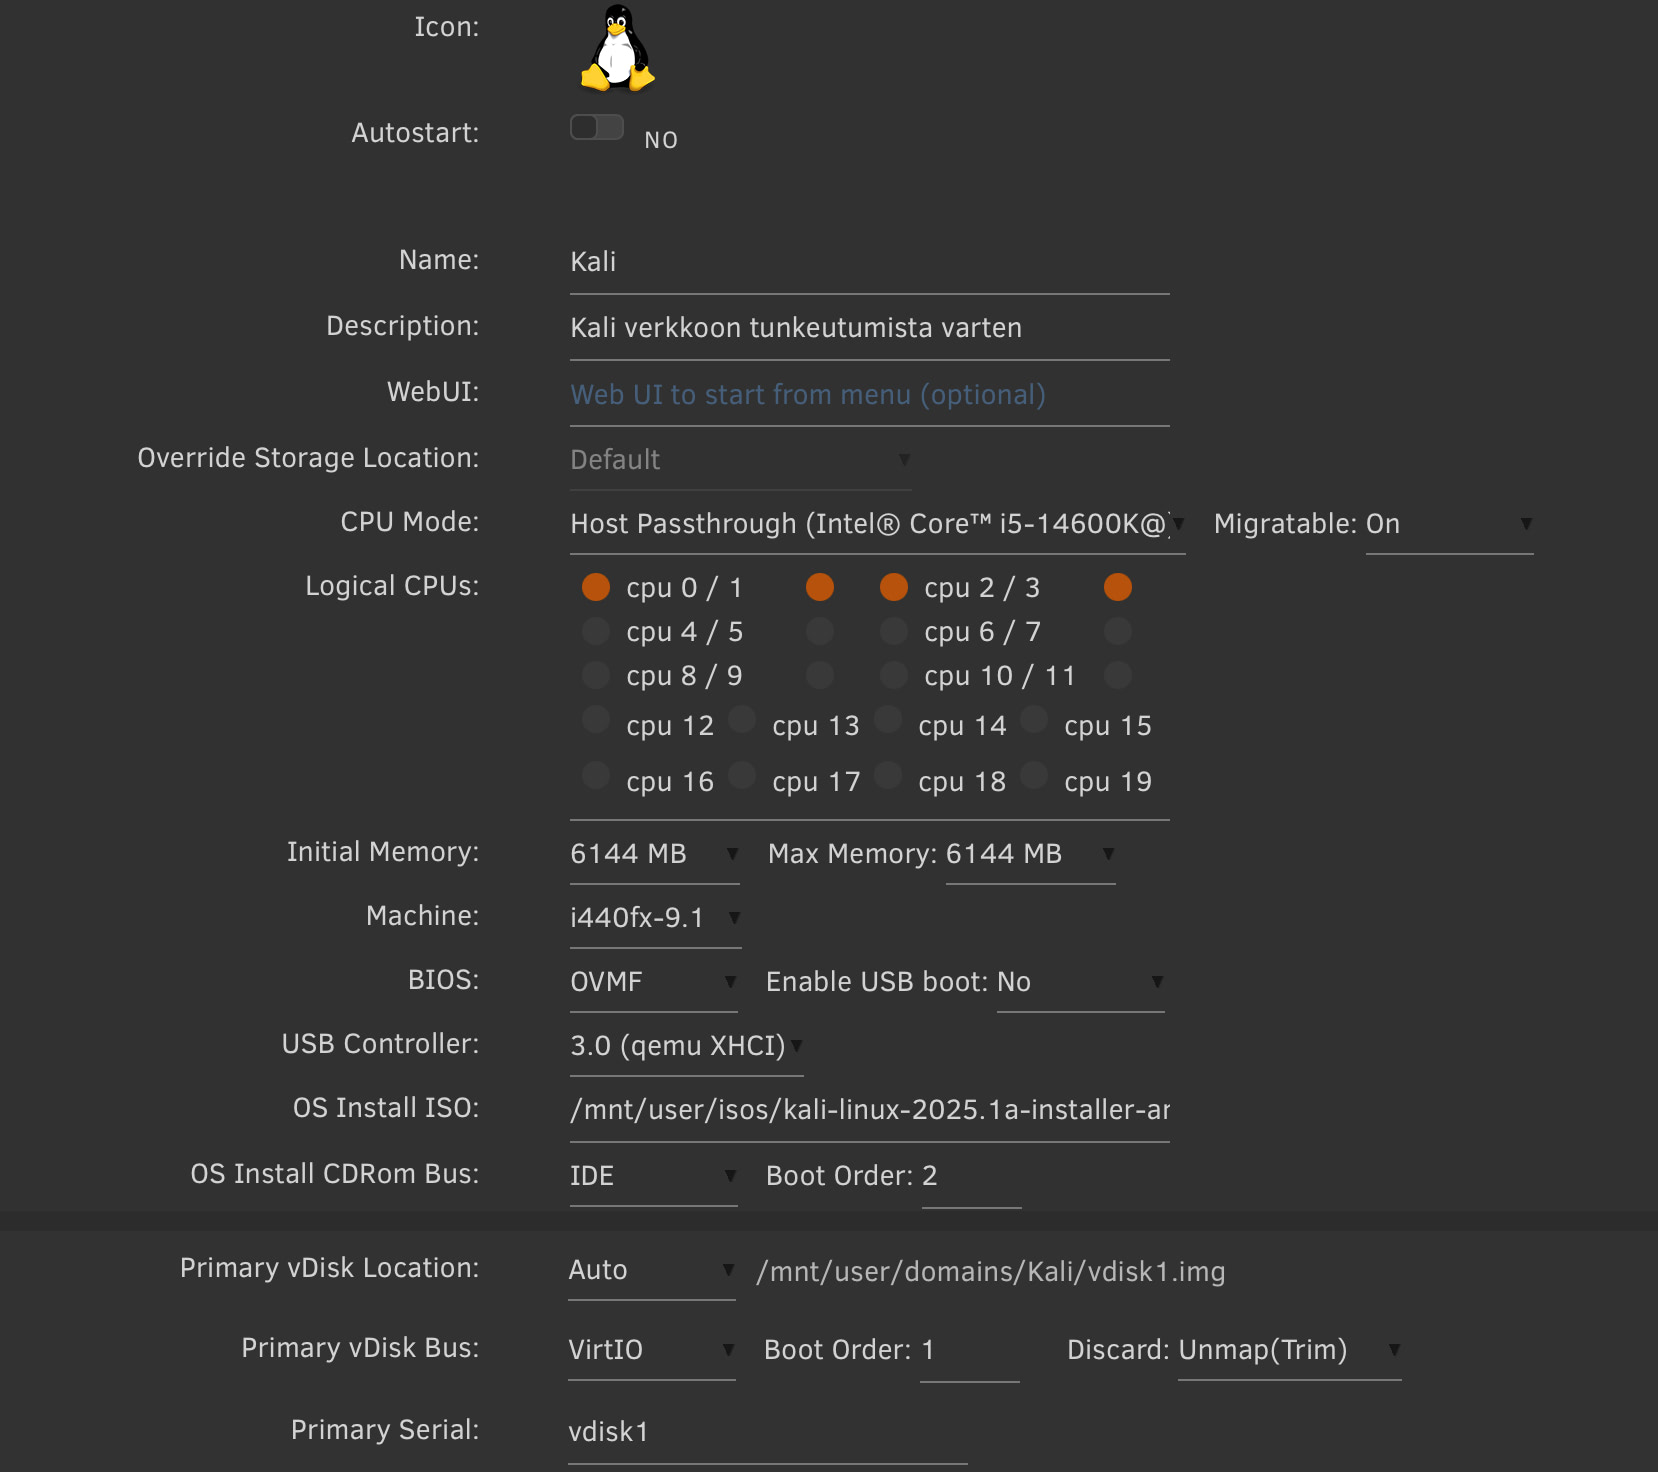
Task: Open the Migratable dropdown
Action: pyautogui.click(x=1448, y=524)
